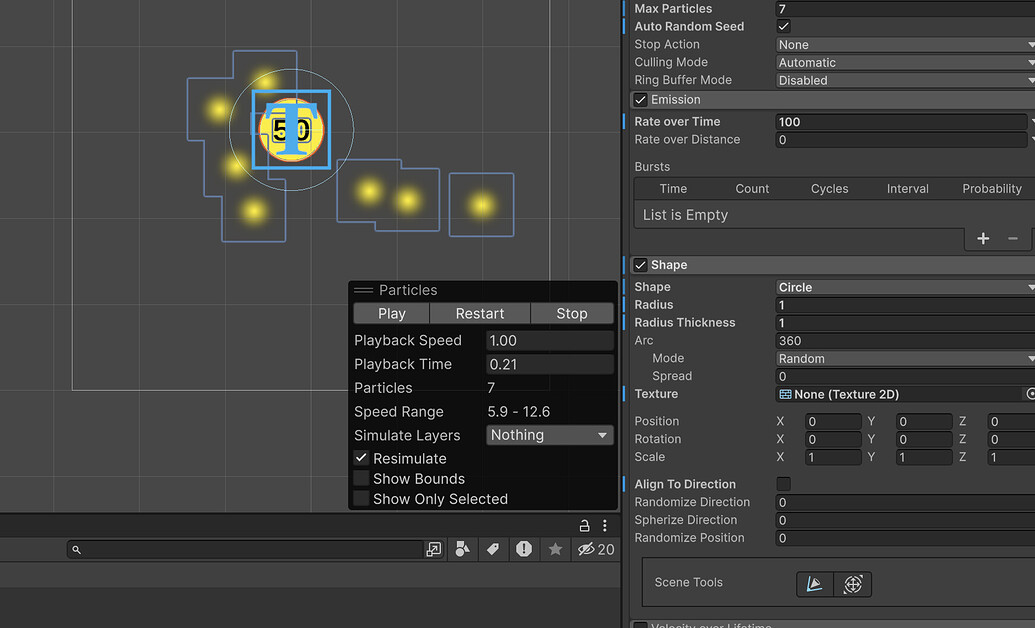Open the Simulate Layers dropdown showing Nothing
The width and height of the screenshot is (1035, 628).
pos(548,435)
